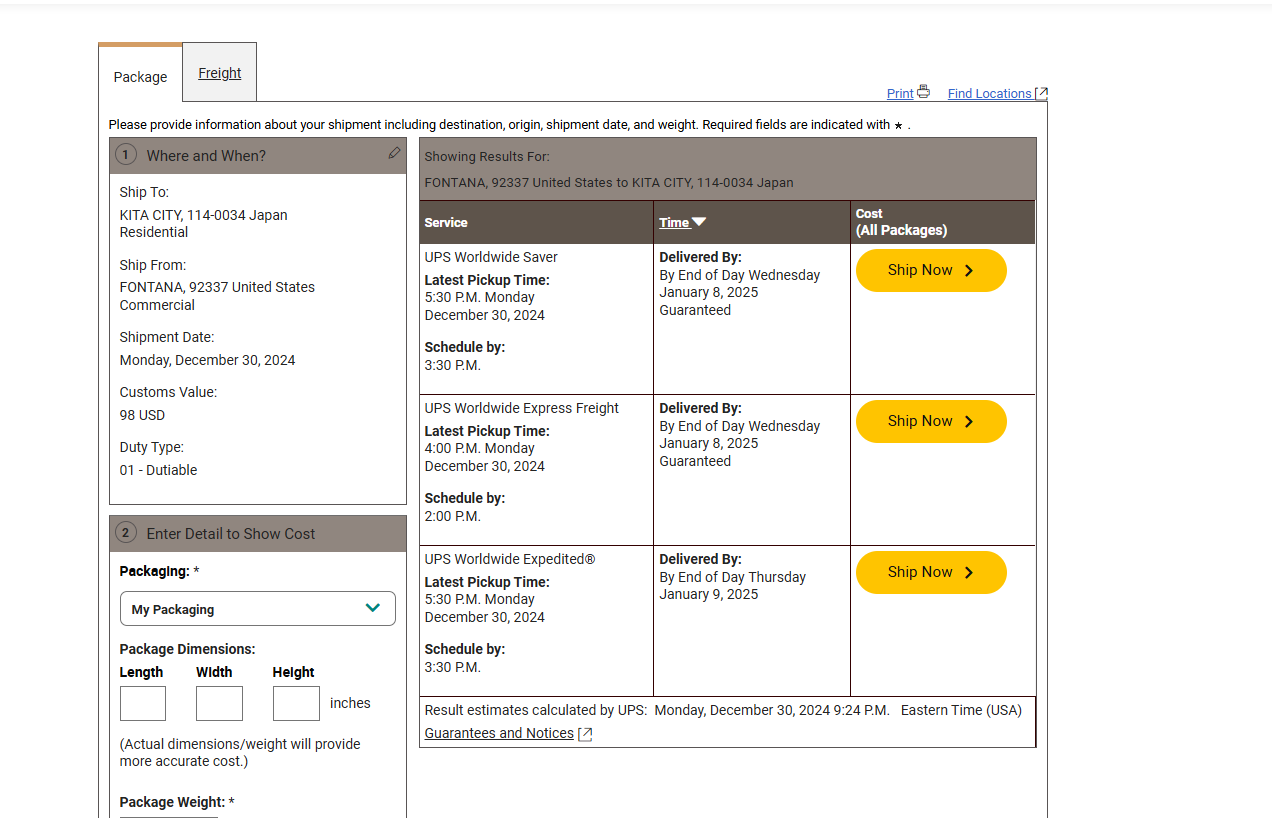Viewport: 1272px width, 818px height.
Task: Click the January 9, 2025 delivery date
Action: click(709, 594)
